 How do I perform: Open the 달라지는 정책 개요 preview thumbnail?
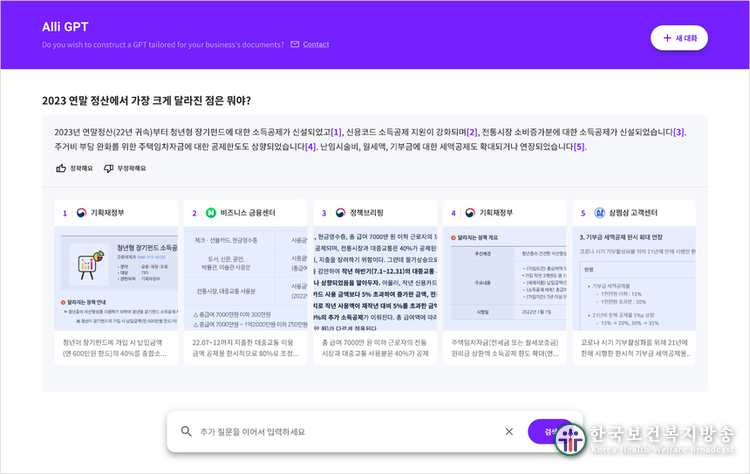tap(505, 278)
